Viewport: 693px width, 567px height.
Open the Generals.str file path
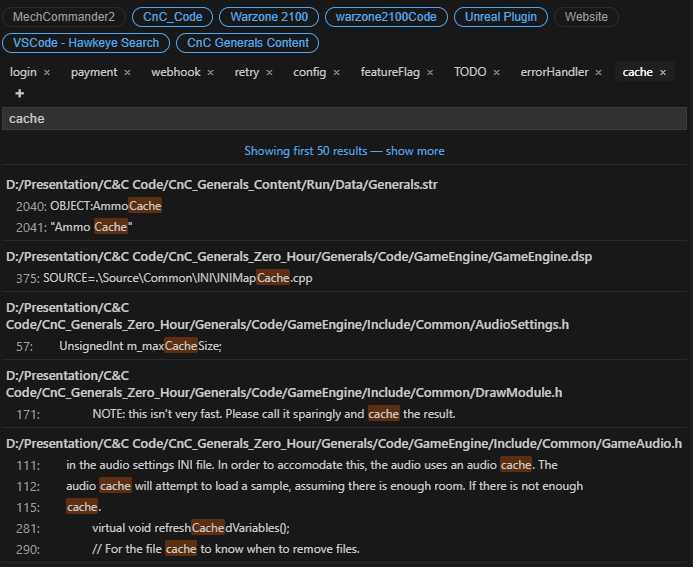point(222,185)
